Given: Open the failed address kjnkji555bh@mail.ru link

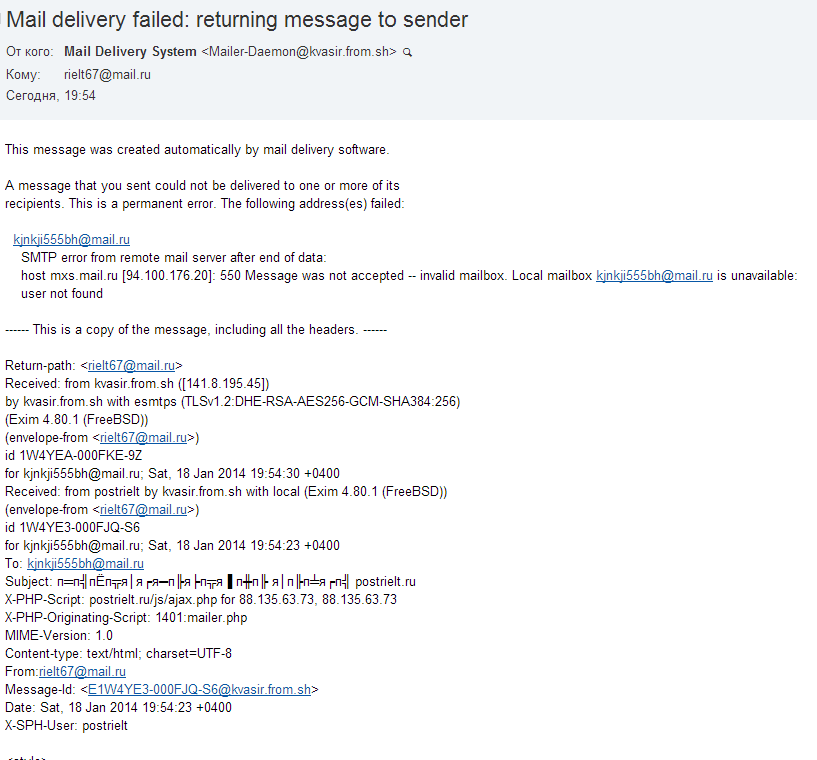Looking at the screenshot, I should (x=71, y=240).
